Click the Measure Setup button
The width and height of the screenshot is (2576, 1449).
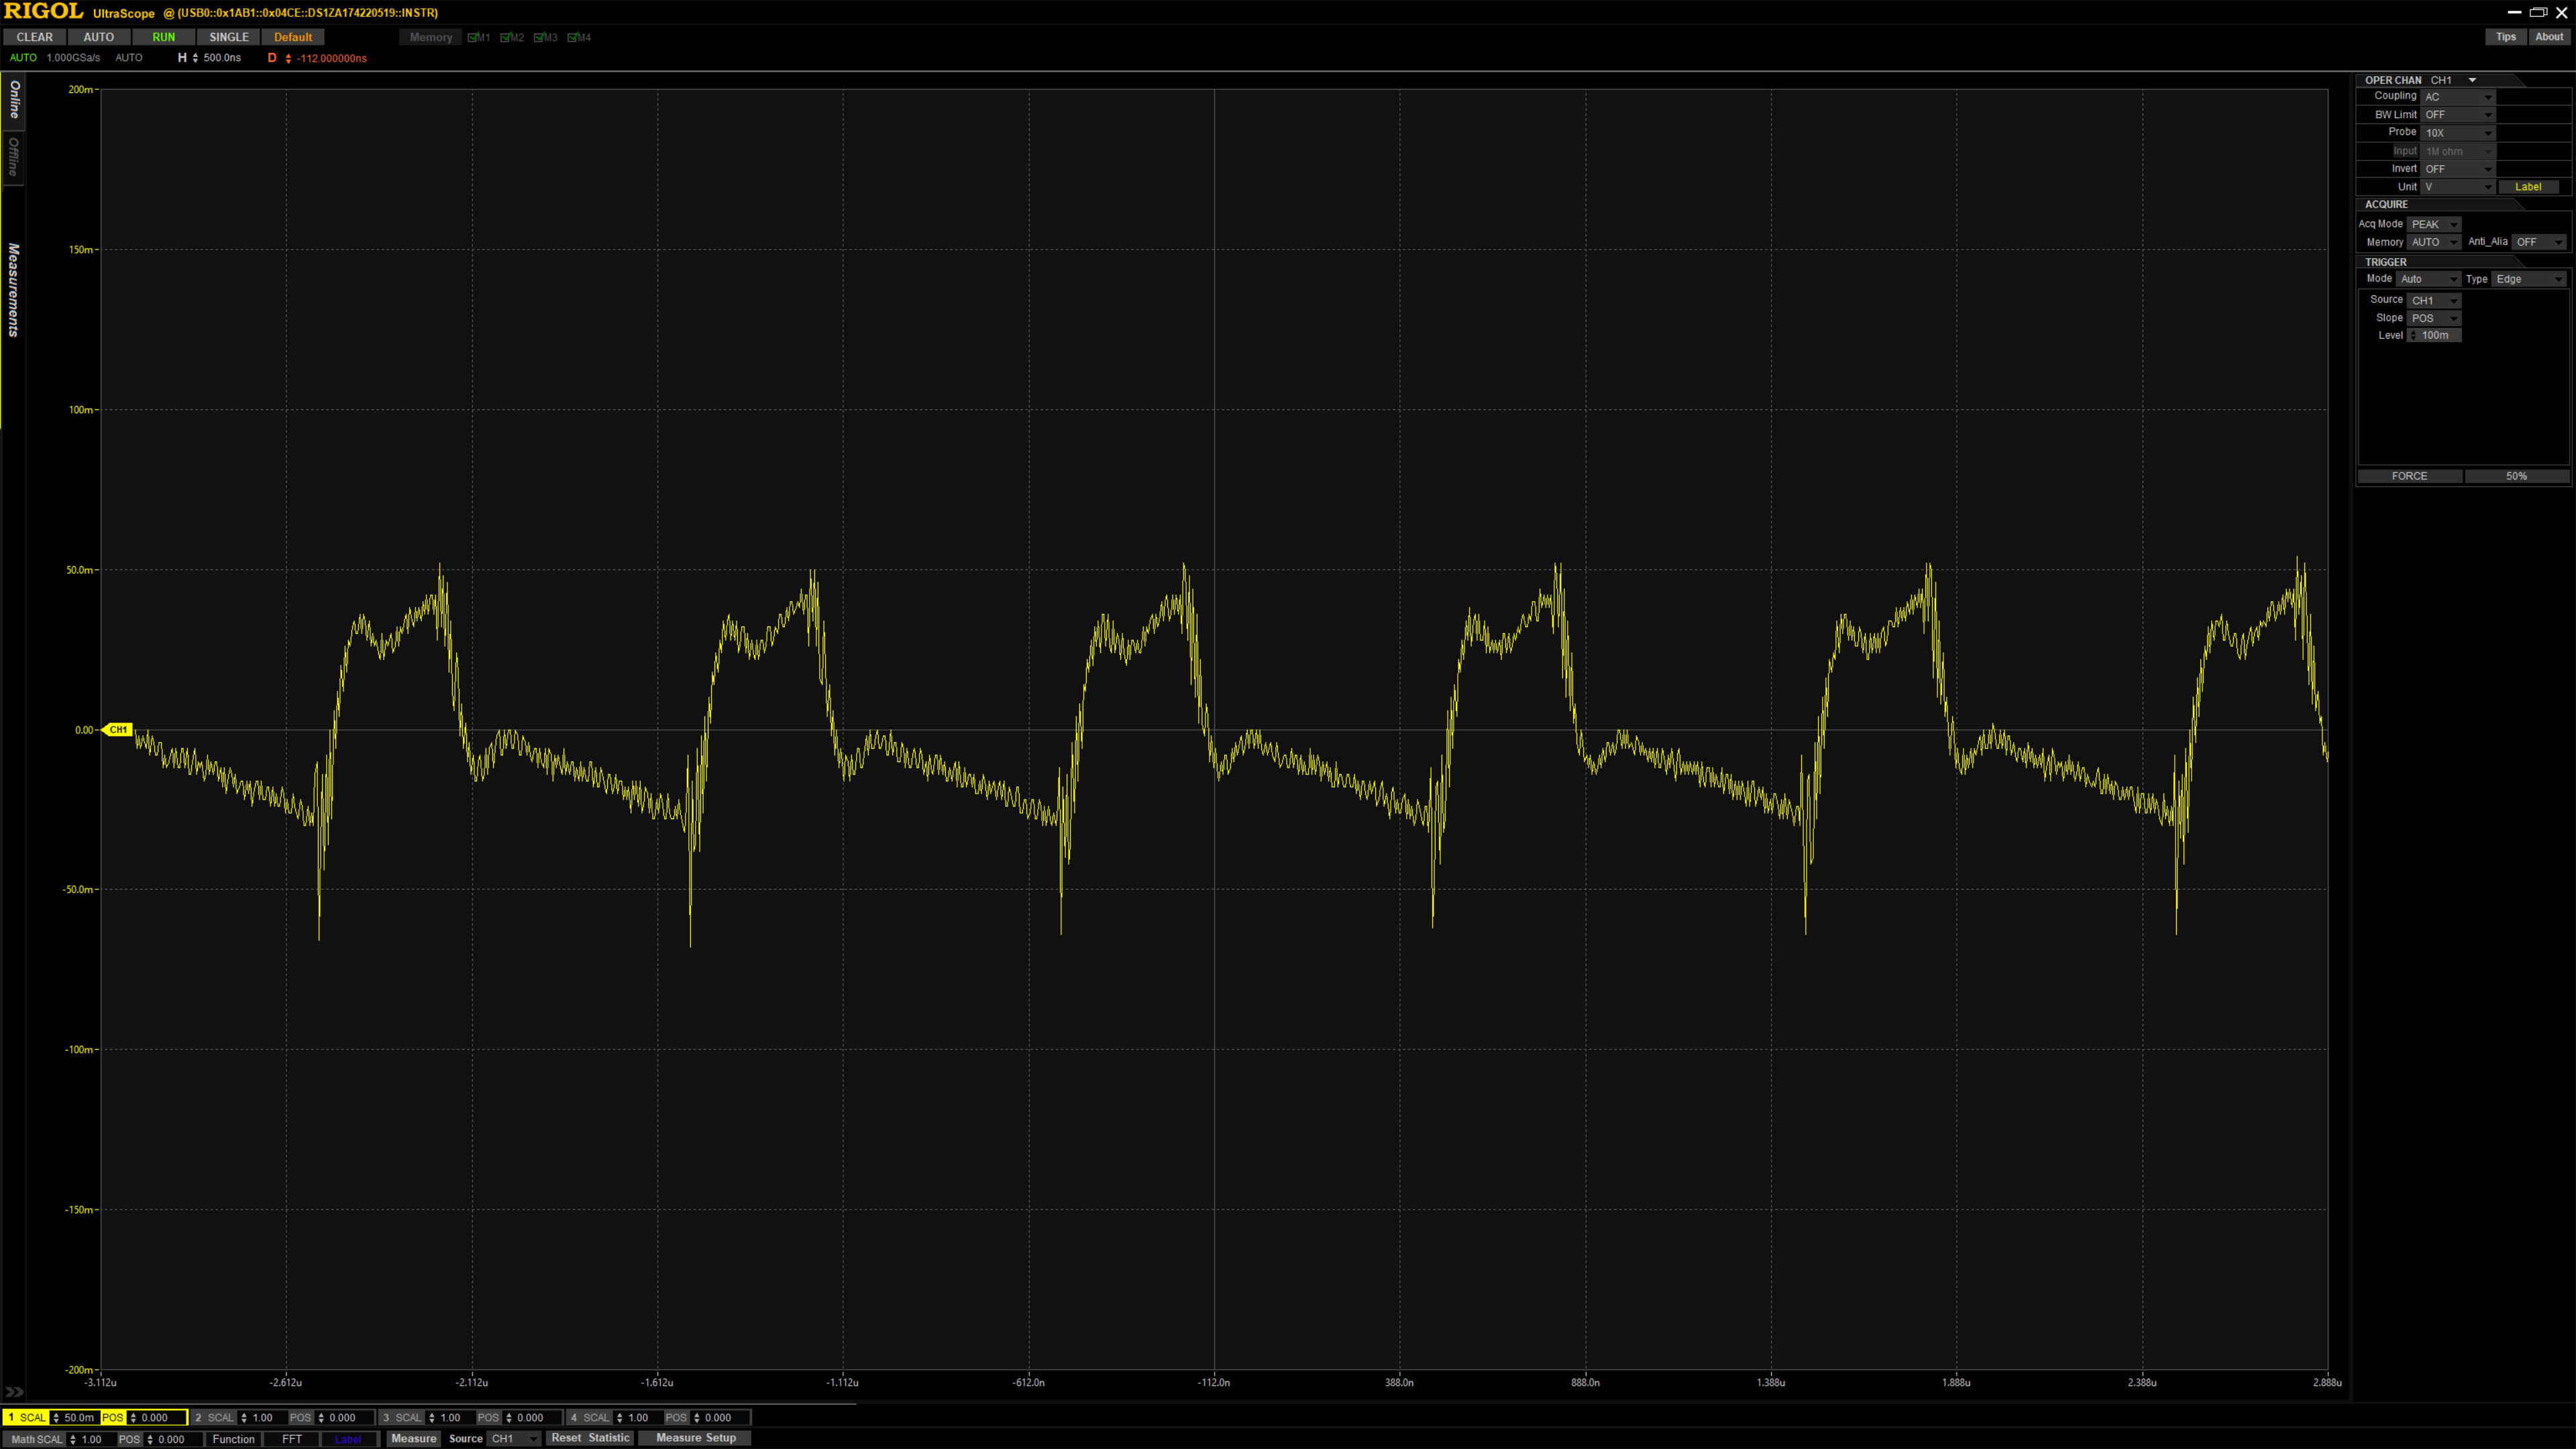point(695,1438)
